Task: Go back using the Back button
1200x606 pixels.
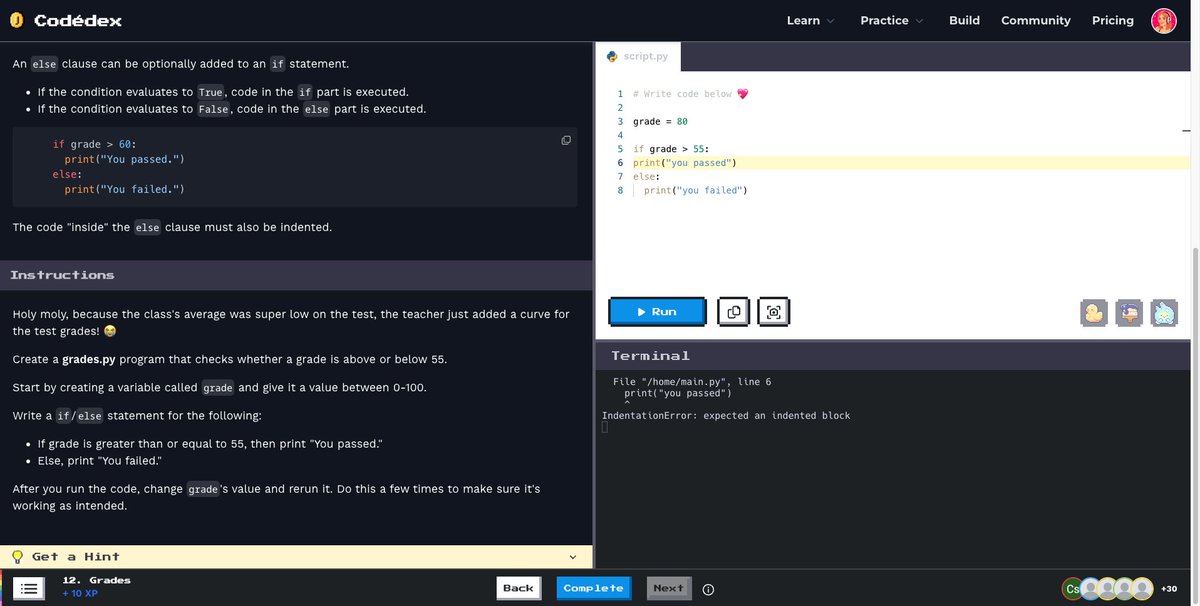Action: 518,586
